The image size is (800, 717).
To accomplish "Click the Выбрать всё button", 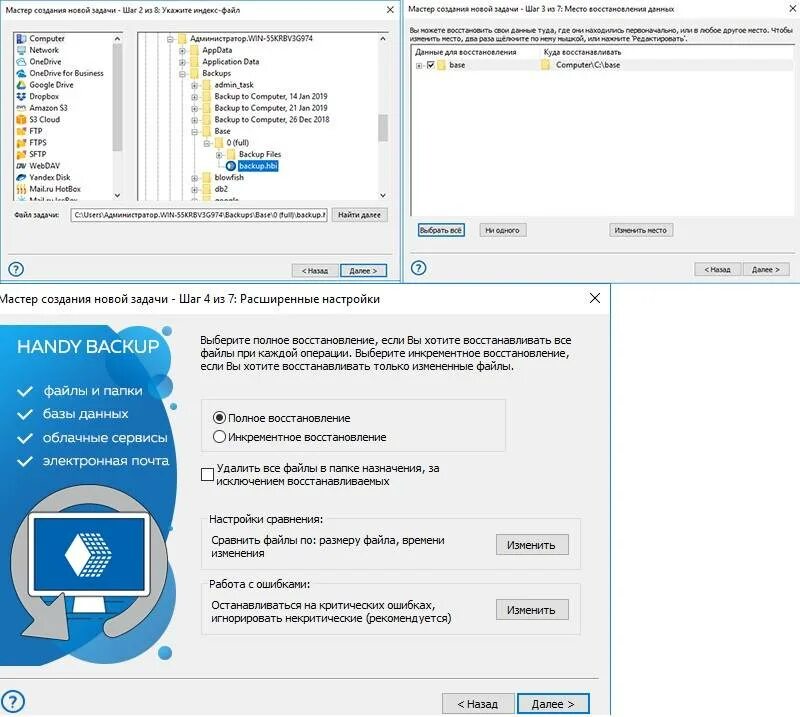I will [x=441, y=230].
